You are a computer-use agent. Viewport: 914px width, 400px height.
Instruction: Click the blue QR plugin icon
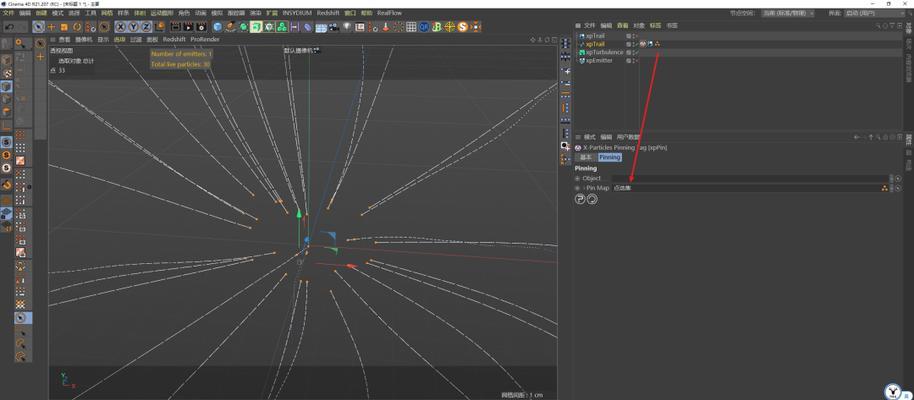pyautogui.click(x=424, y=27)
